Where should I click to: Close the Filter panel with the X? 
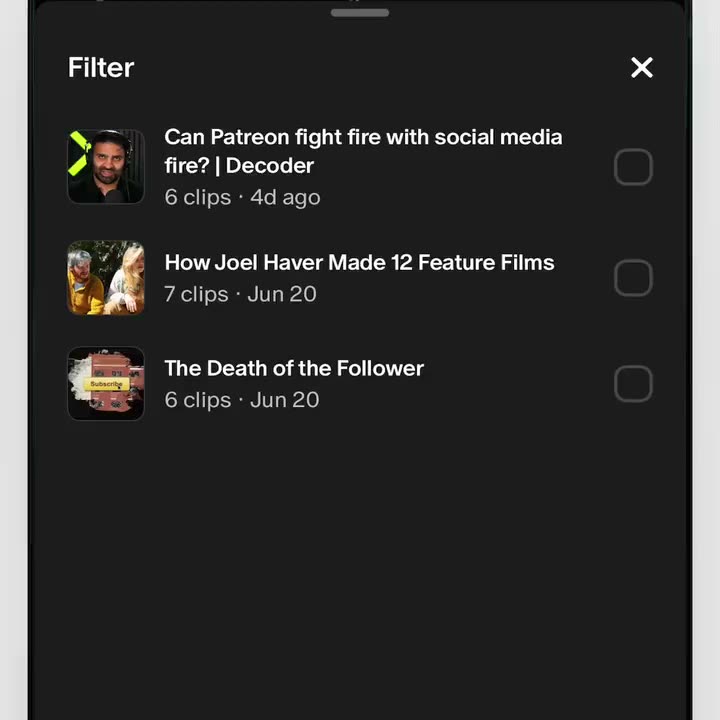(641, 68)
